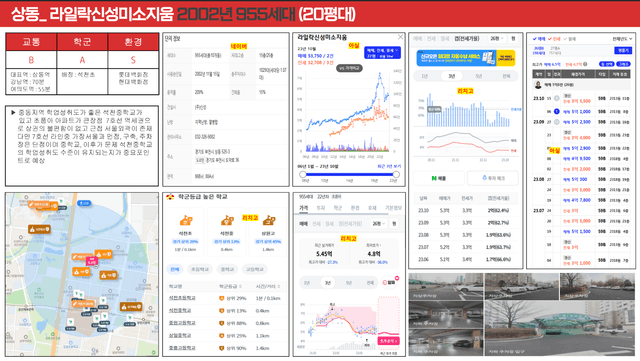The width and height of the screenshot is (640, 361).
Task: Click the pink forecast button on price chart
Action: (x=389, y=341)
